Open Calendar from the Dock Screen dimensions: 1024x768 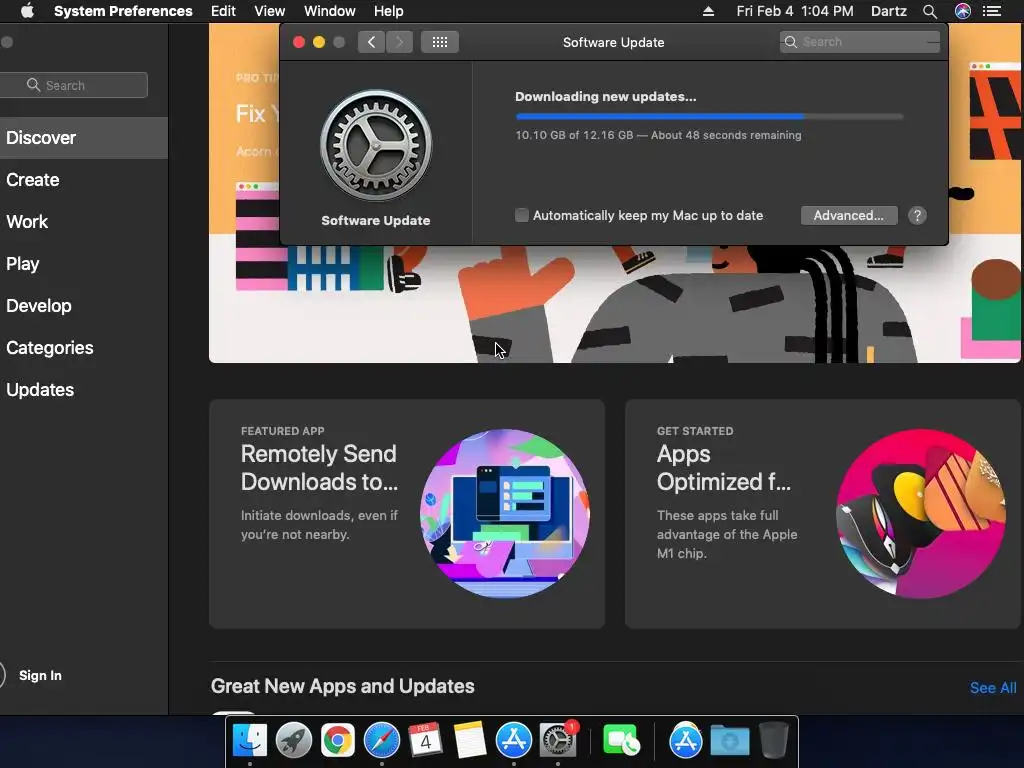point(425,741)
